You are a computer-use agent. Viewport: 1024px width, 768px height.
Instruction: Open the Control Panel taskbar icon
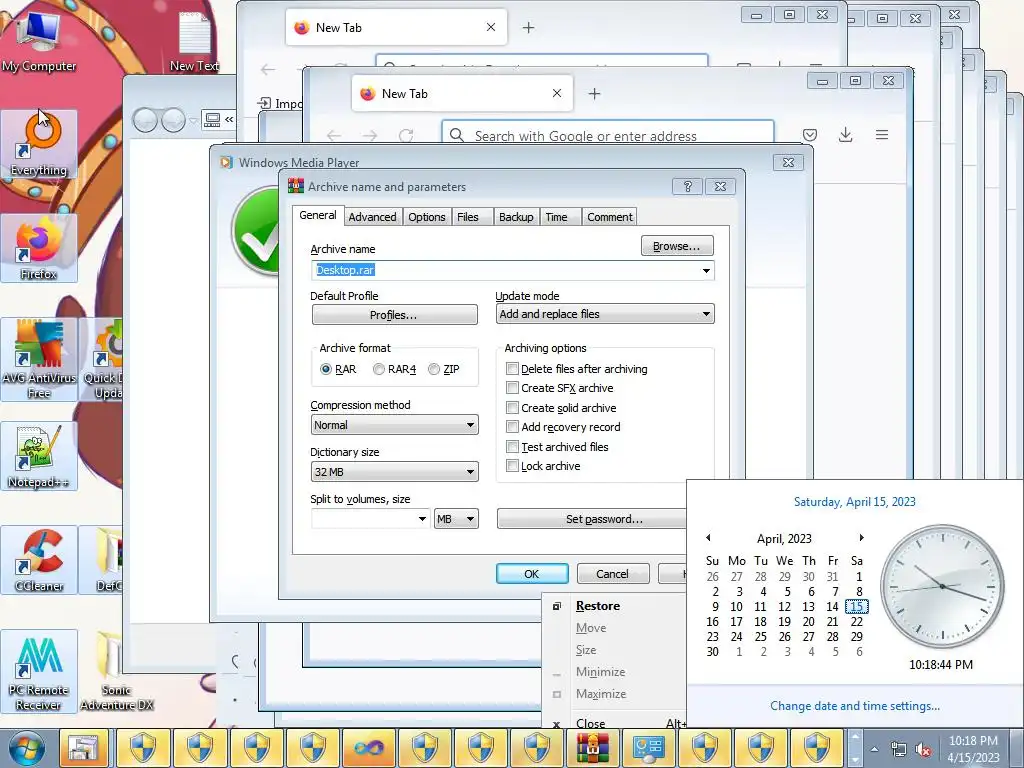pos(649,748)
